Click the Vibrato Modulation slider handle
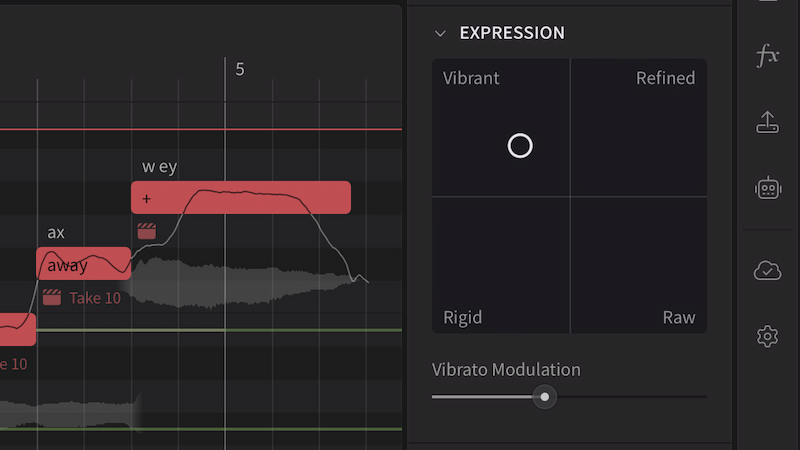 click(x=544, y=397)
